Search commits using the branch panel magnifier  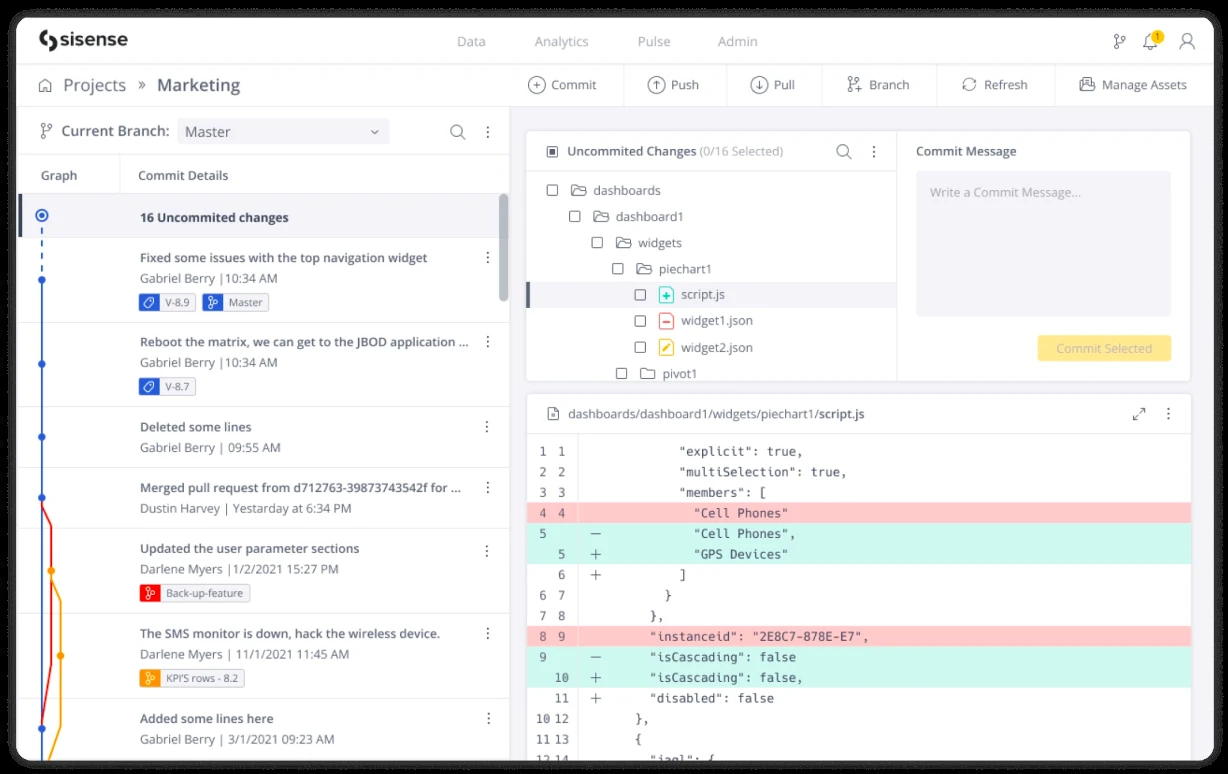(457, 132)
